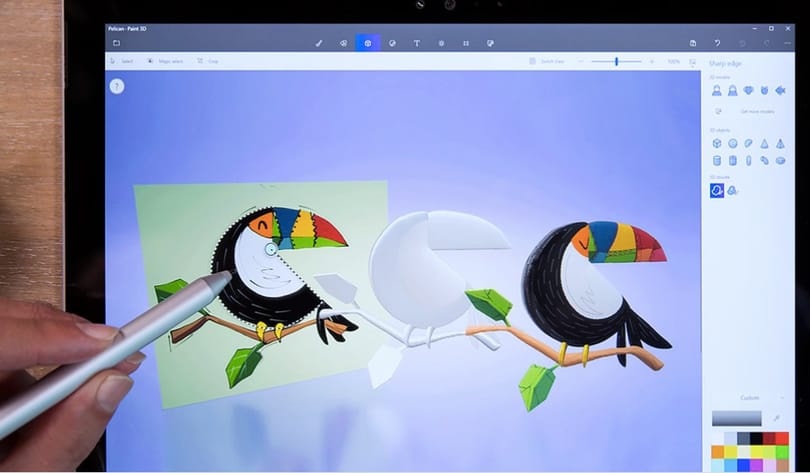Switch to the Effects tab
The height and width of the screenshot is (473, 810).
[441, 43]
